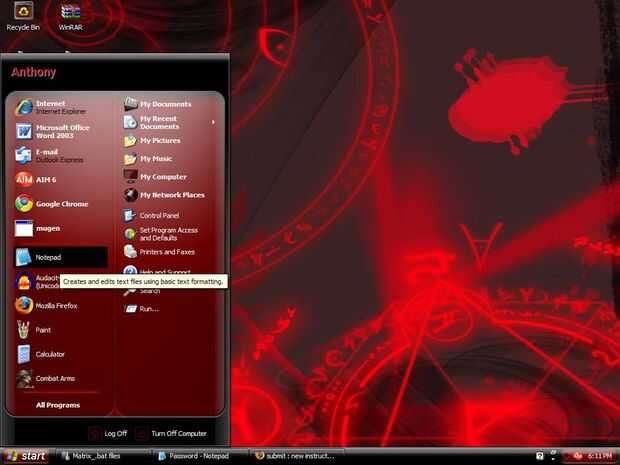Choose the Mozilla Firefox text label
Image resolution: width=620 pixels, height=465 pixels.
(x=57, y=306)
